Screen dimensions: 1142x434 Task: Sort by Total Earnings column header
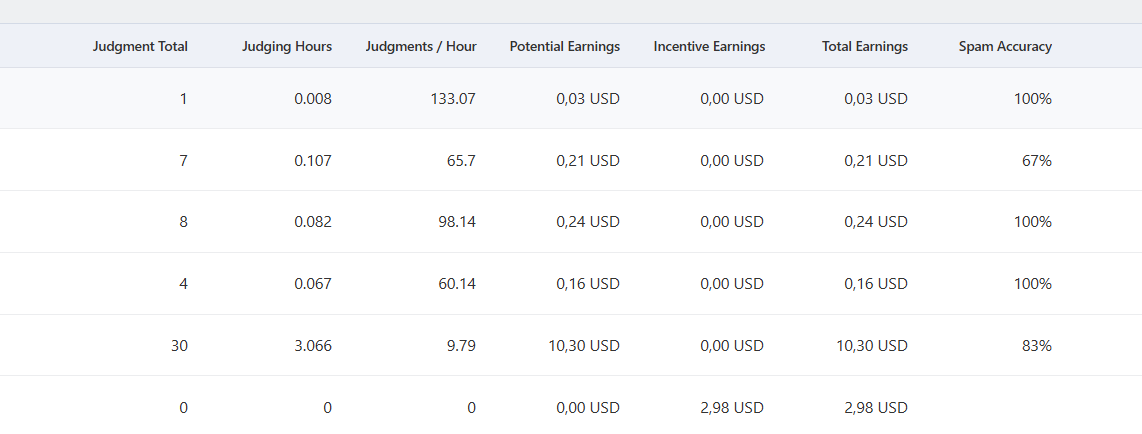[x=865, y=47]
